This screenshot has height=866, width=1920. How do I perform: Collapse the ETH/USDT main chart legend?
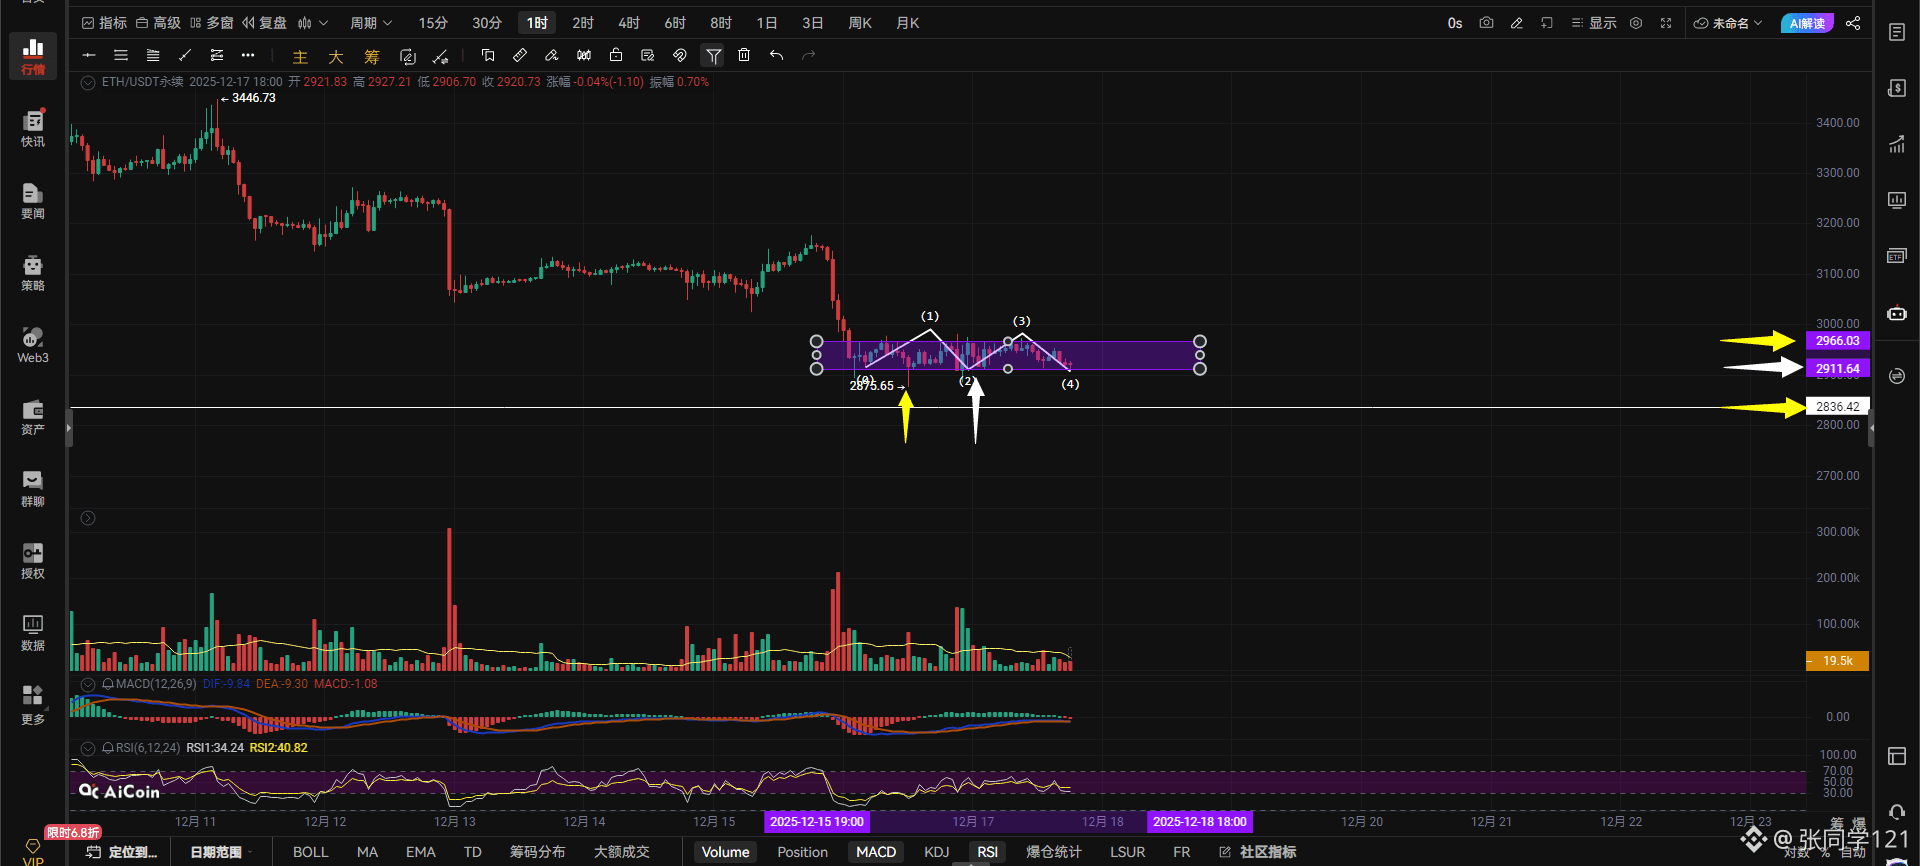coord(88,82)
